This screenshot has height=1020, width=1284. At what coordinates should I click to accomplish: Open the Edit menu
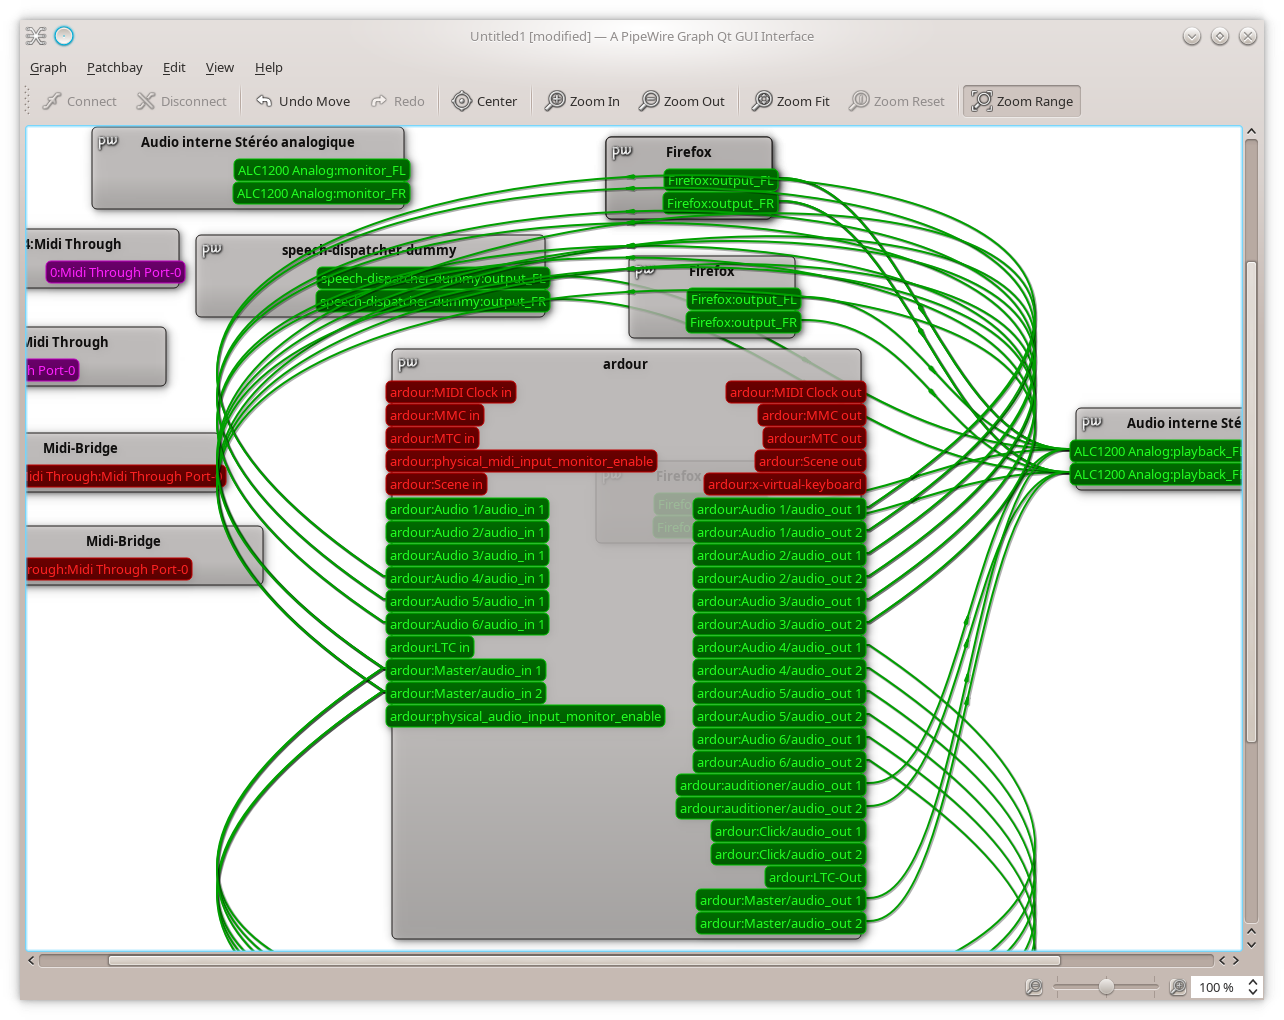pyautogui.click(x=174, y=67)
